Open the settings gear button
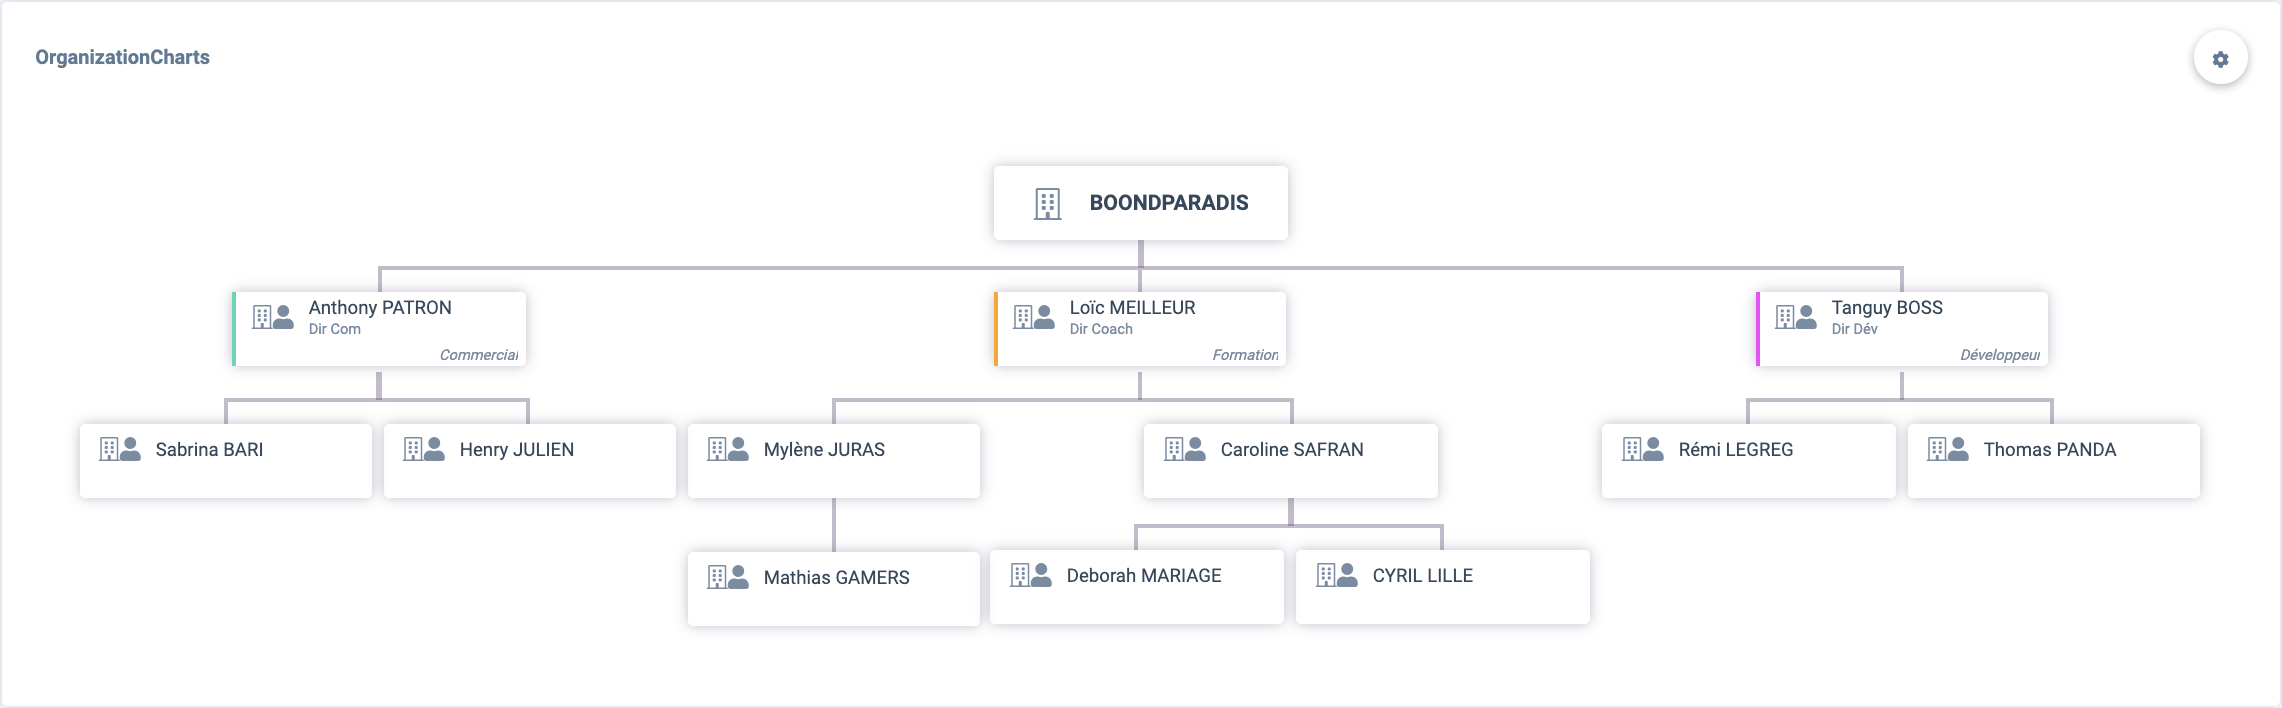This screenshot has height=708, width=2282. pos(2220,59)
